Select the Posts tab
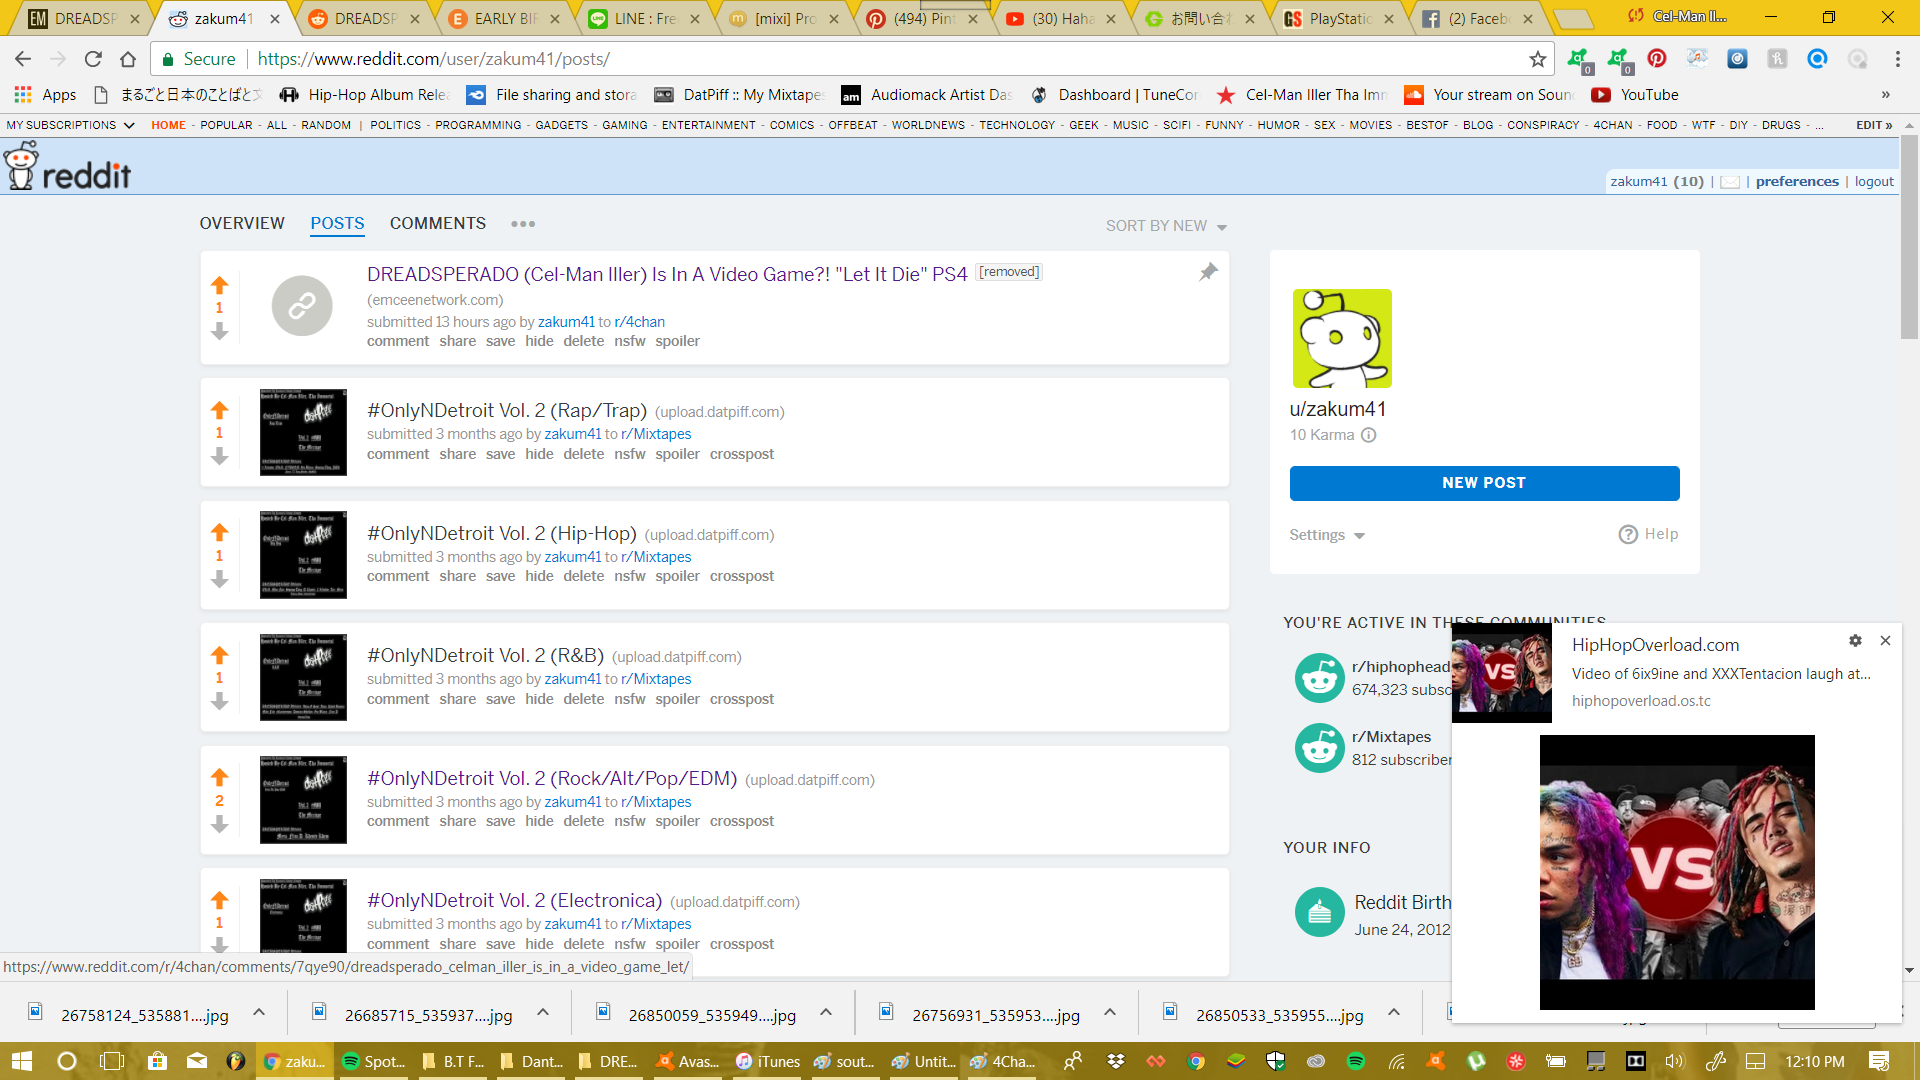This screenshot has width=1920, height=1084. tap(337, 224)
